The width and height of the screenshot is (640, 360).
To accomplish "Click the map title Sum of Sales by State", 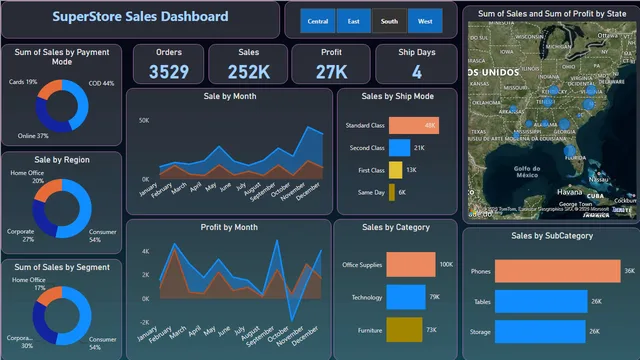I will 552,14.
